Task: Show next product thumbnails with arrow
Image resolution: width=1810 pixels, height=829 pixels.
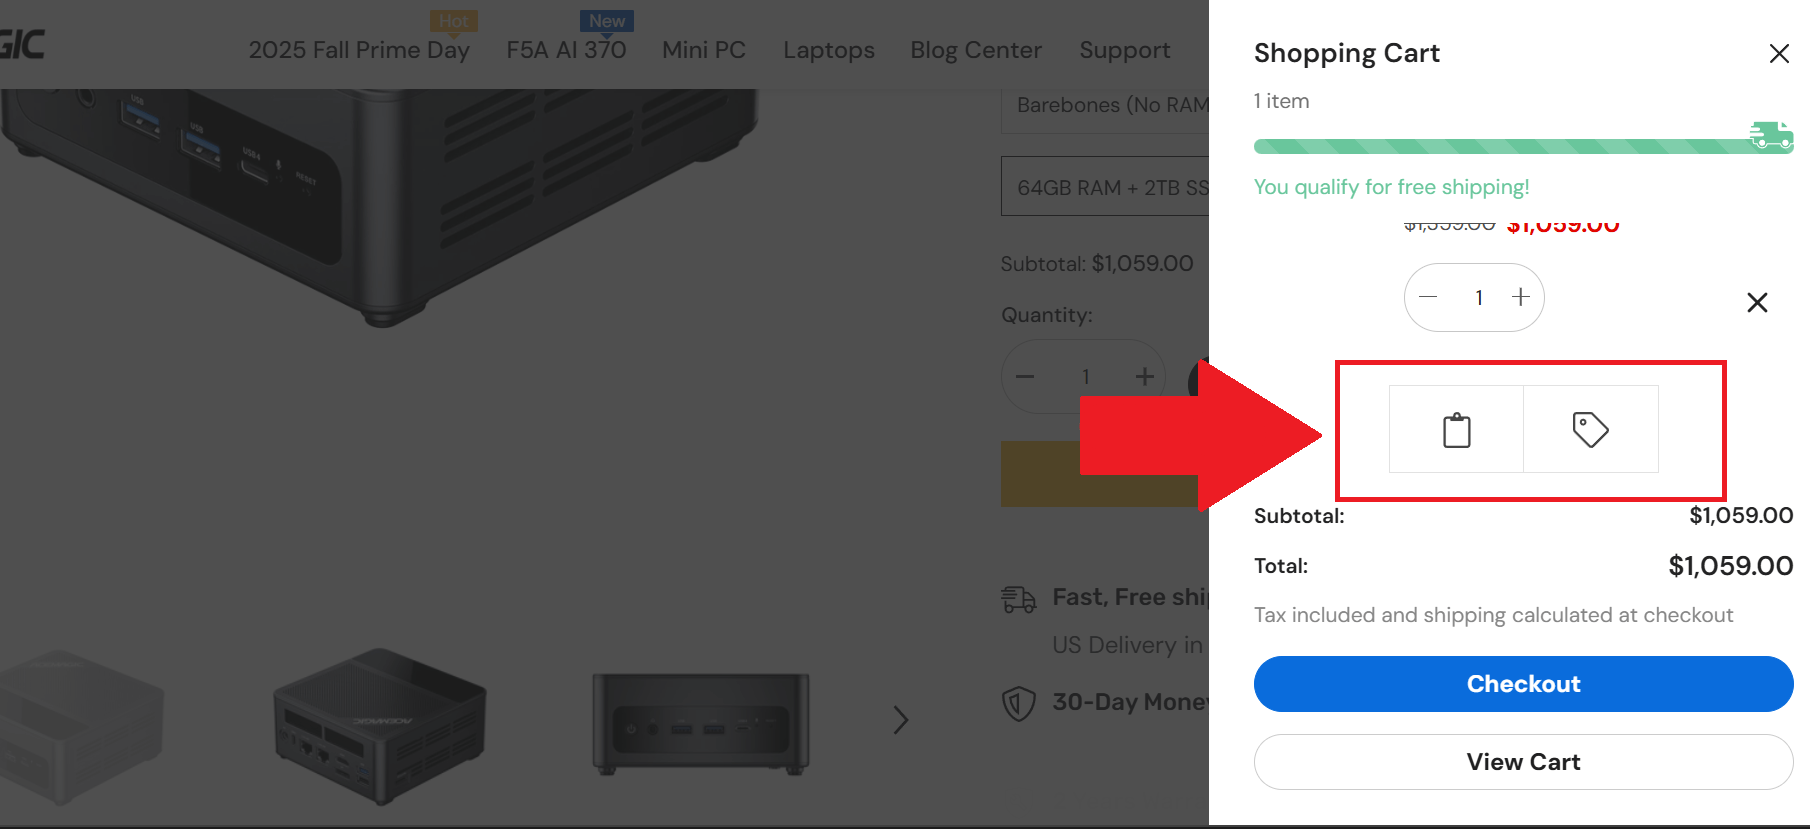Action: tap(900, 720)
